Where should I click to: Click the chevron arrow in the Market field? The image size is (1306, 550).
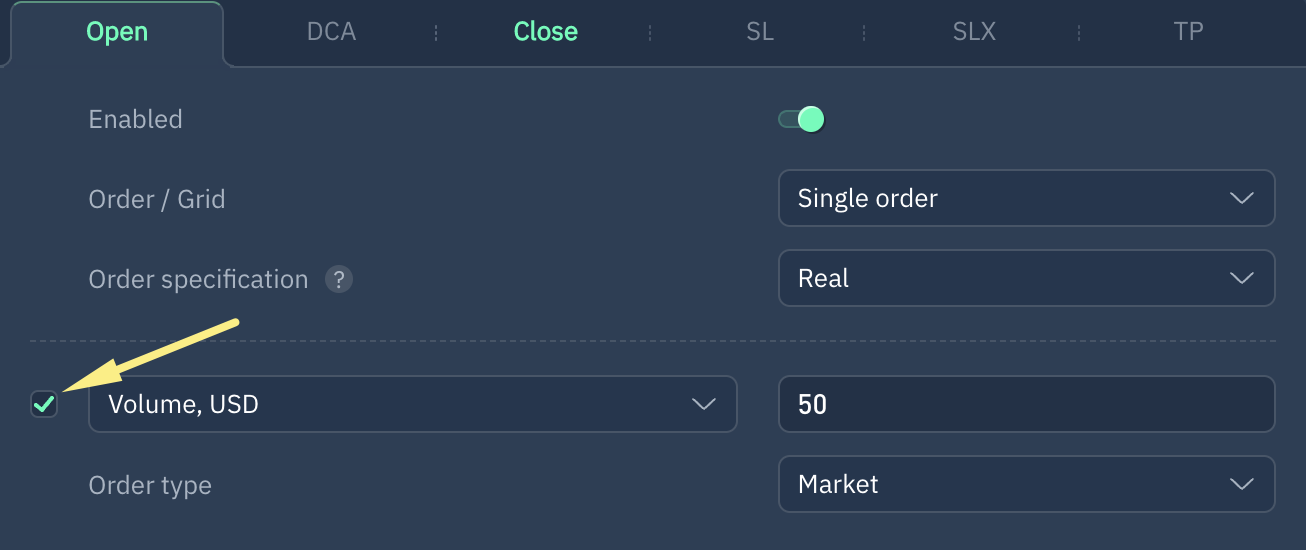click(1241, 484)
